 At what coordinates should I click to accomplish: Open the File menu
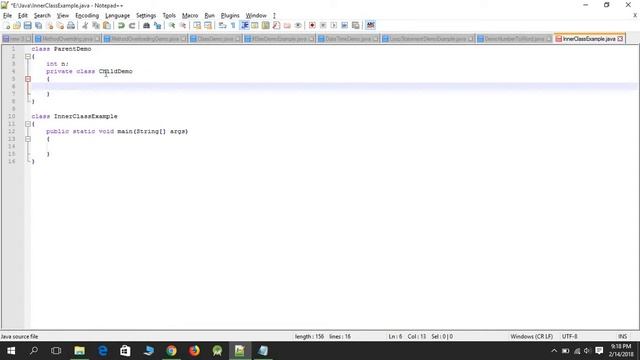pos(7,16)
